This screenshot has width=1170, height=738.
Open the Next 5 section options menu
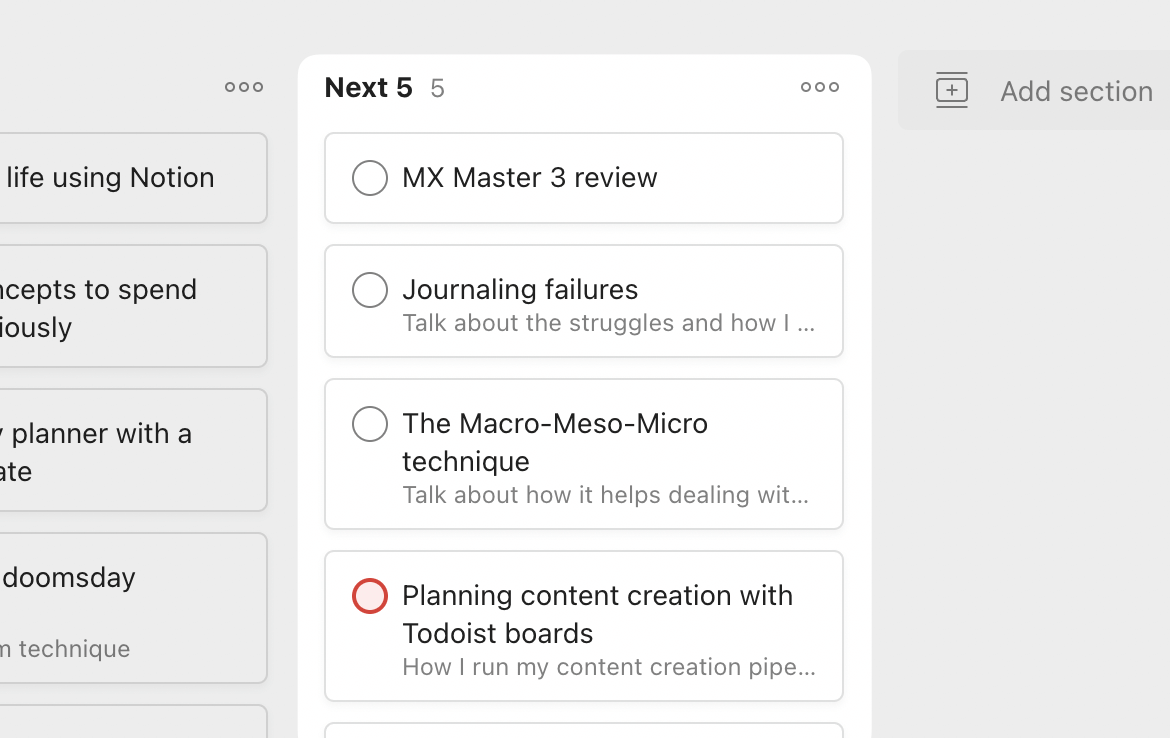820,88
